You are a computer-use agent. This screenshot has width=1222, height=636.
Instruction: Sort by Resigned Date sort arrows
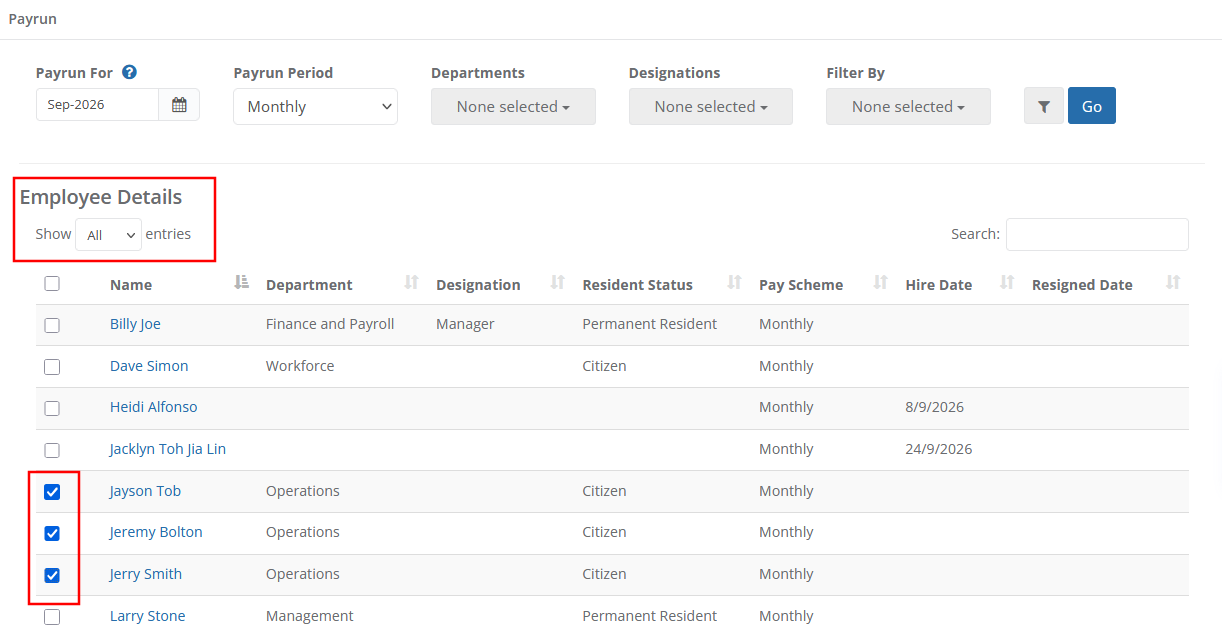click(x=1173, y=283)
